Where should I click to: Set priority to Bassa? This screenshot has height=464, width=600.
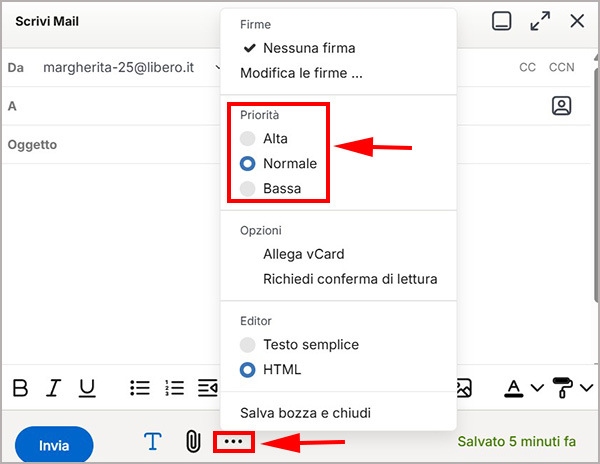point(270,189)
